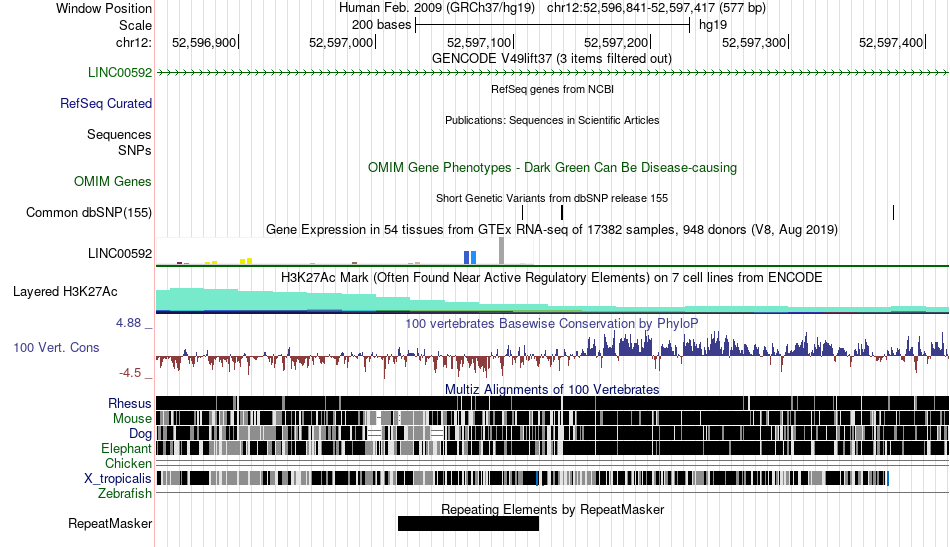
Task: Click the chr12:52,596,841-52,597,417 position text
Action: pos(656,8)
